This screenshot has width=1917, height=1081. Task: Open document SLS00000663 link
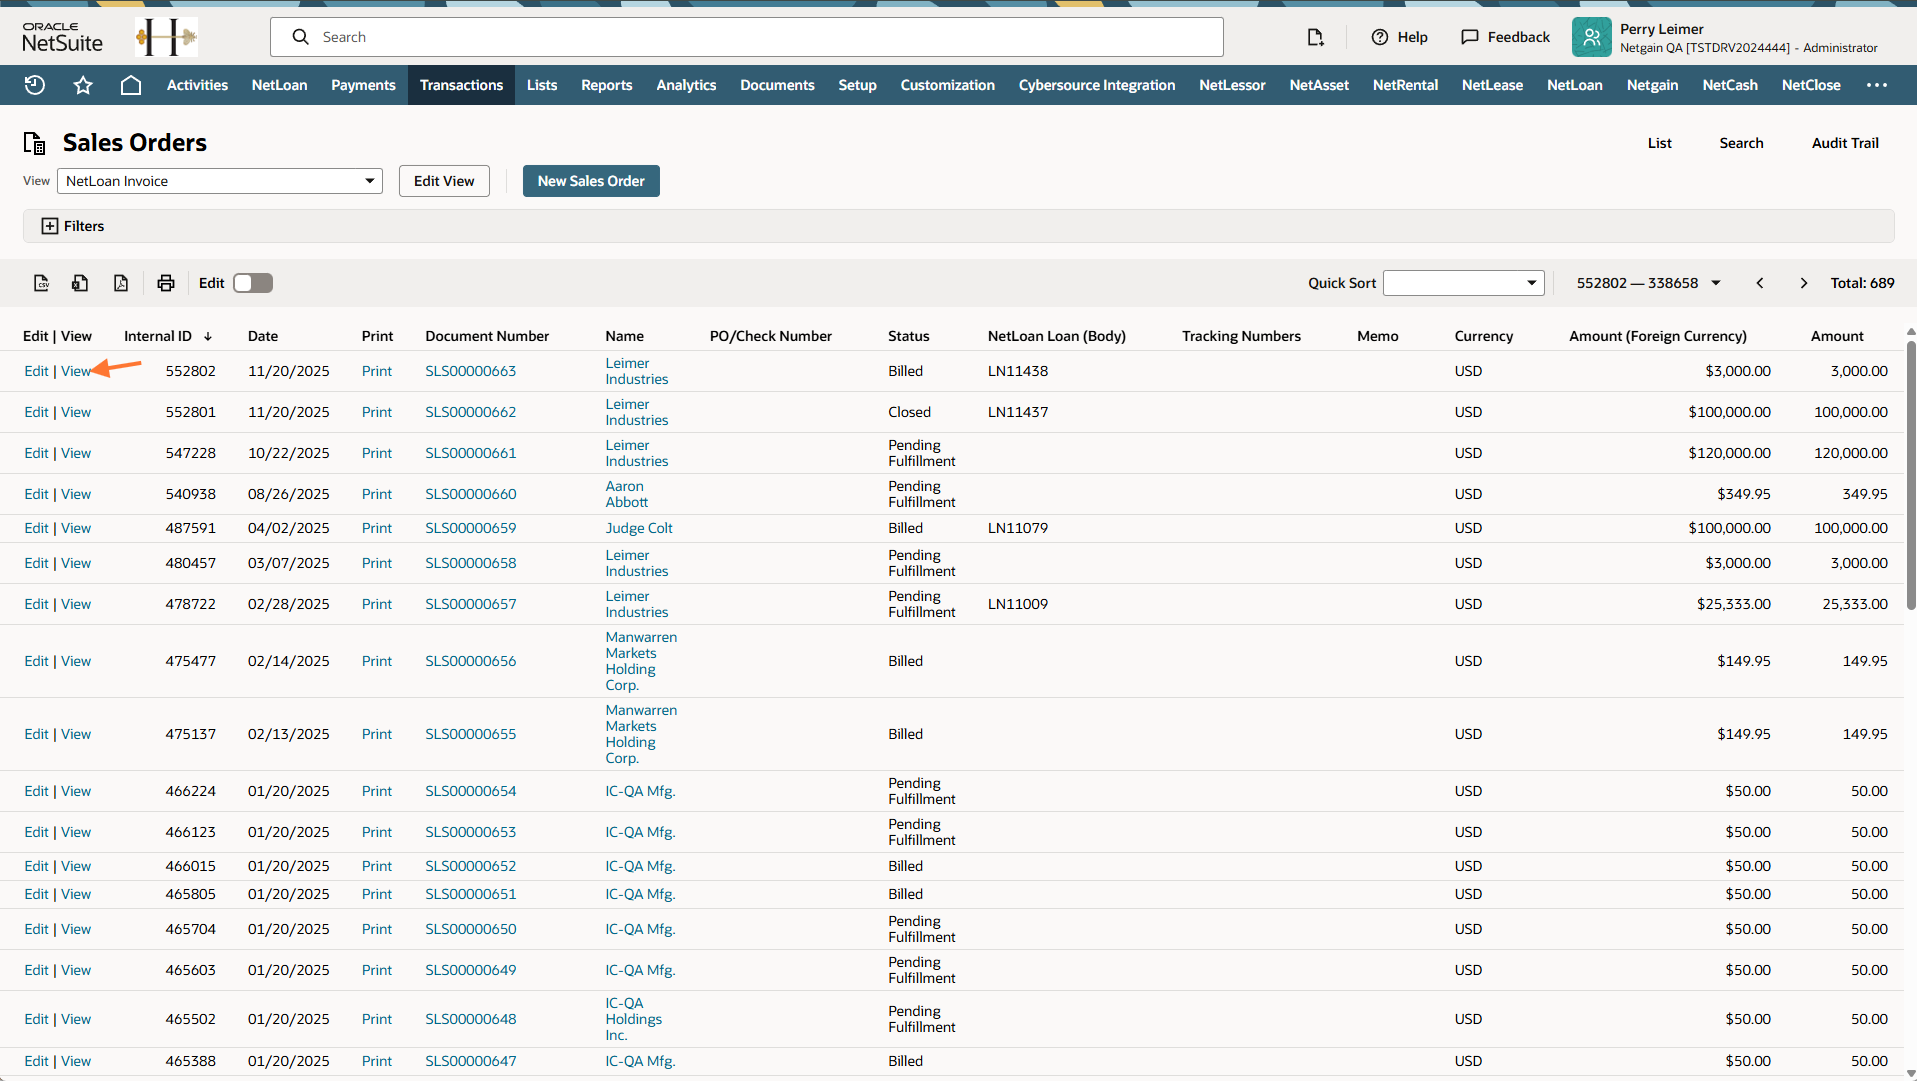(470, 371)
